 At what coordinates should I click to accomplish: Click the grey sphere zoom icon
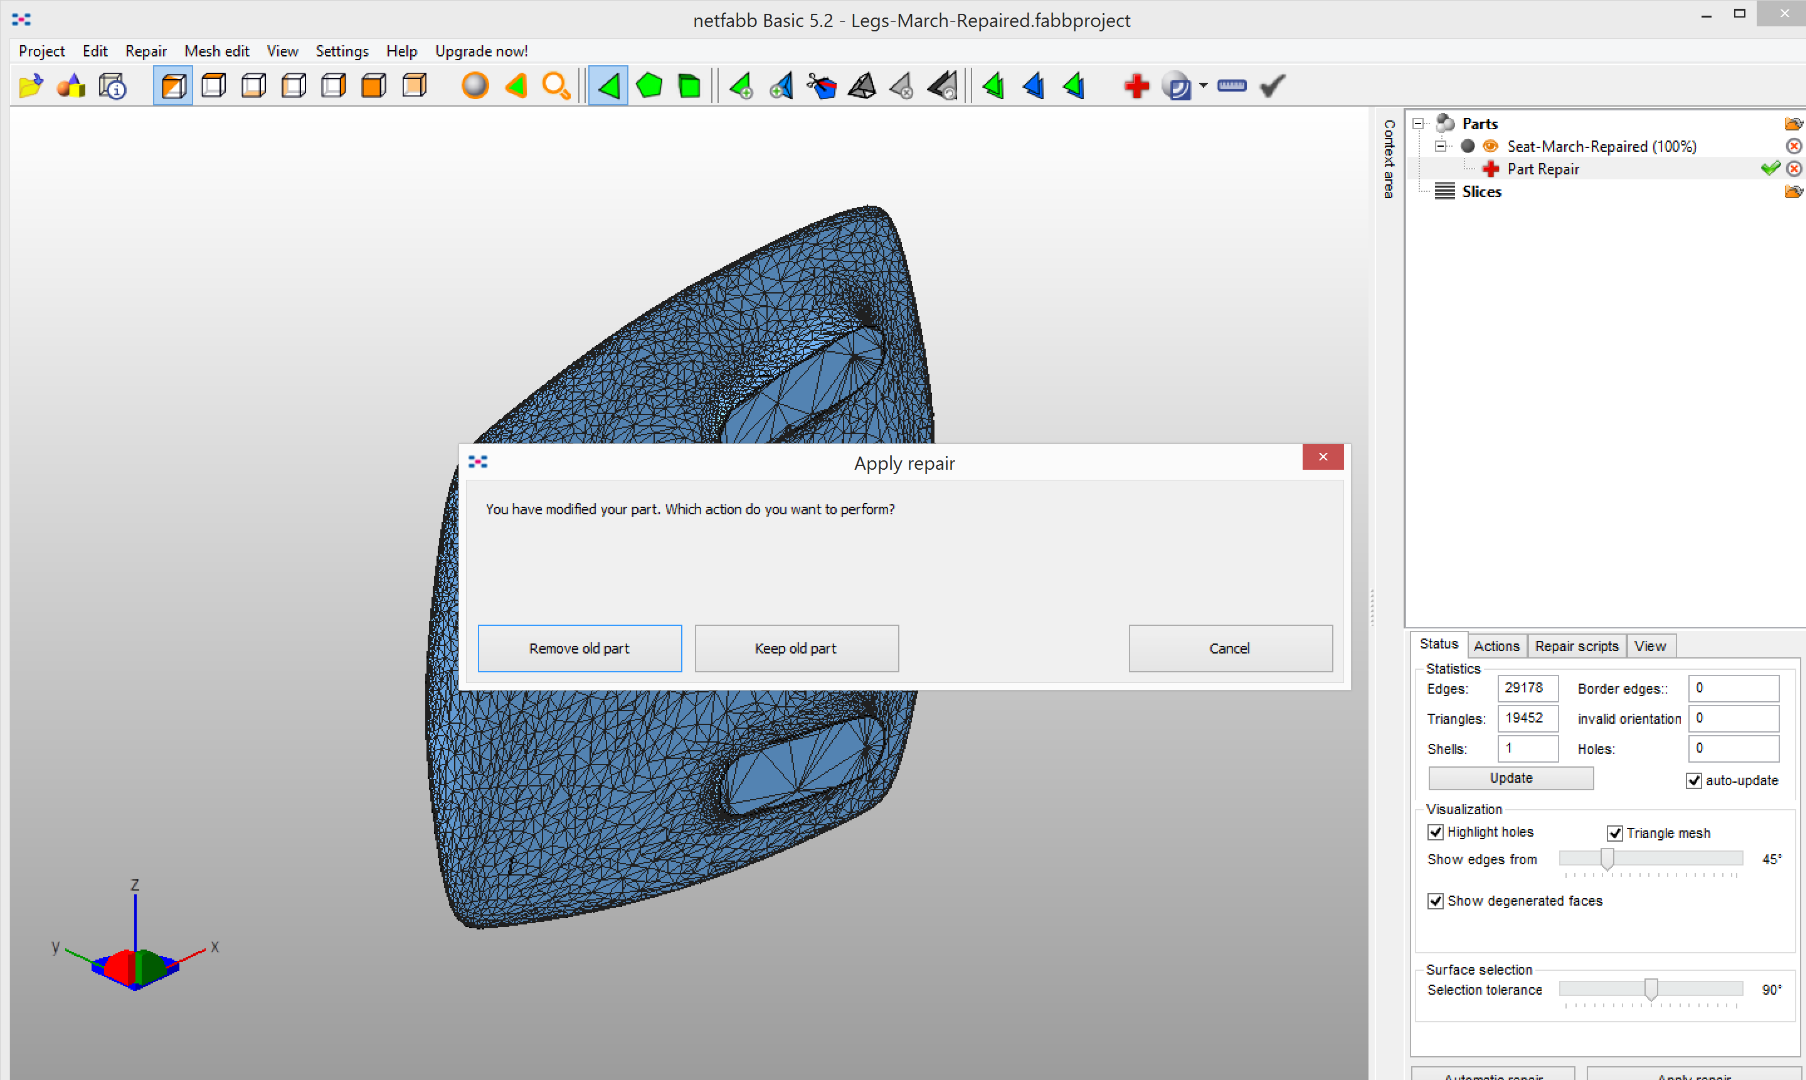coord(475,86)
